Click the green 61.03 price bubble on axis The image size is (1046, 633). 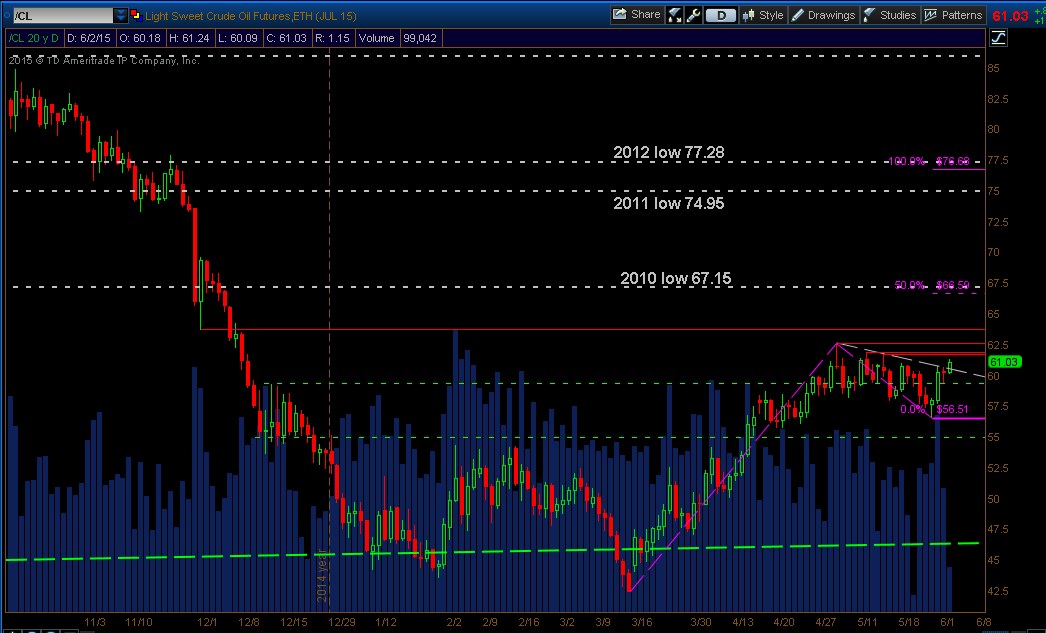[x=1004, y=362]
